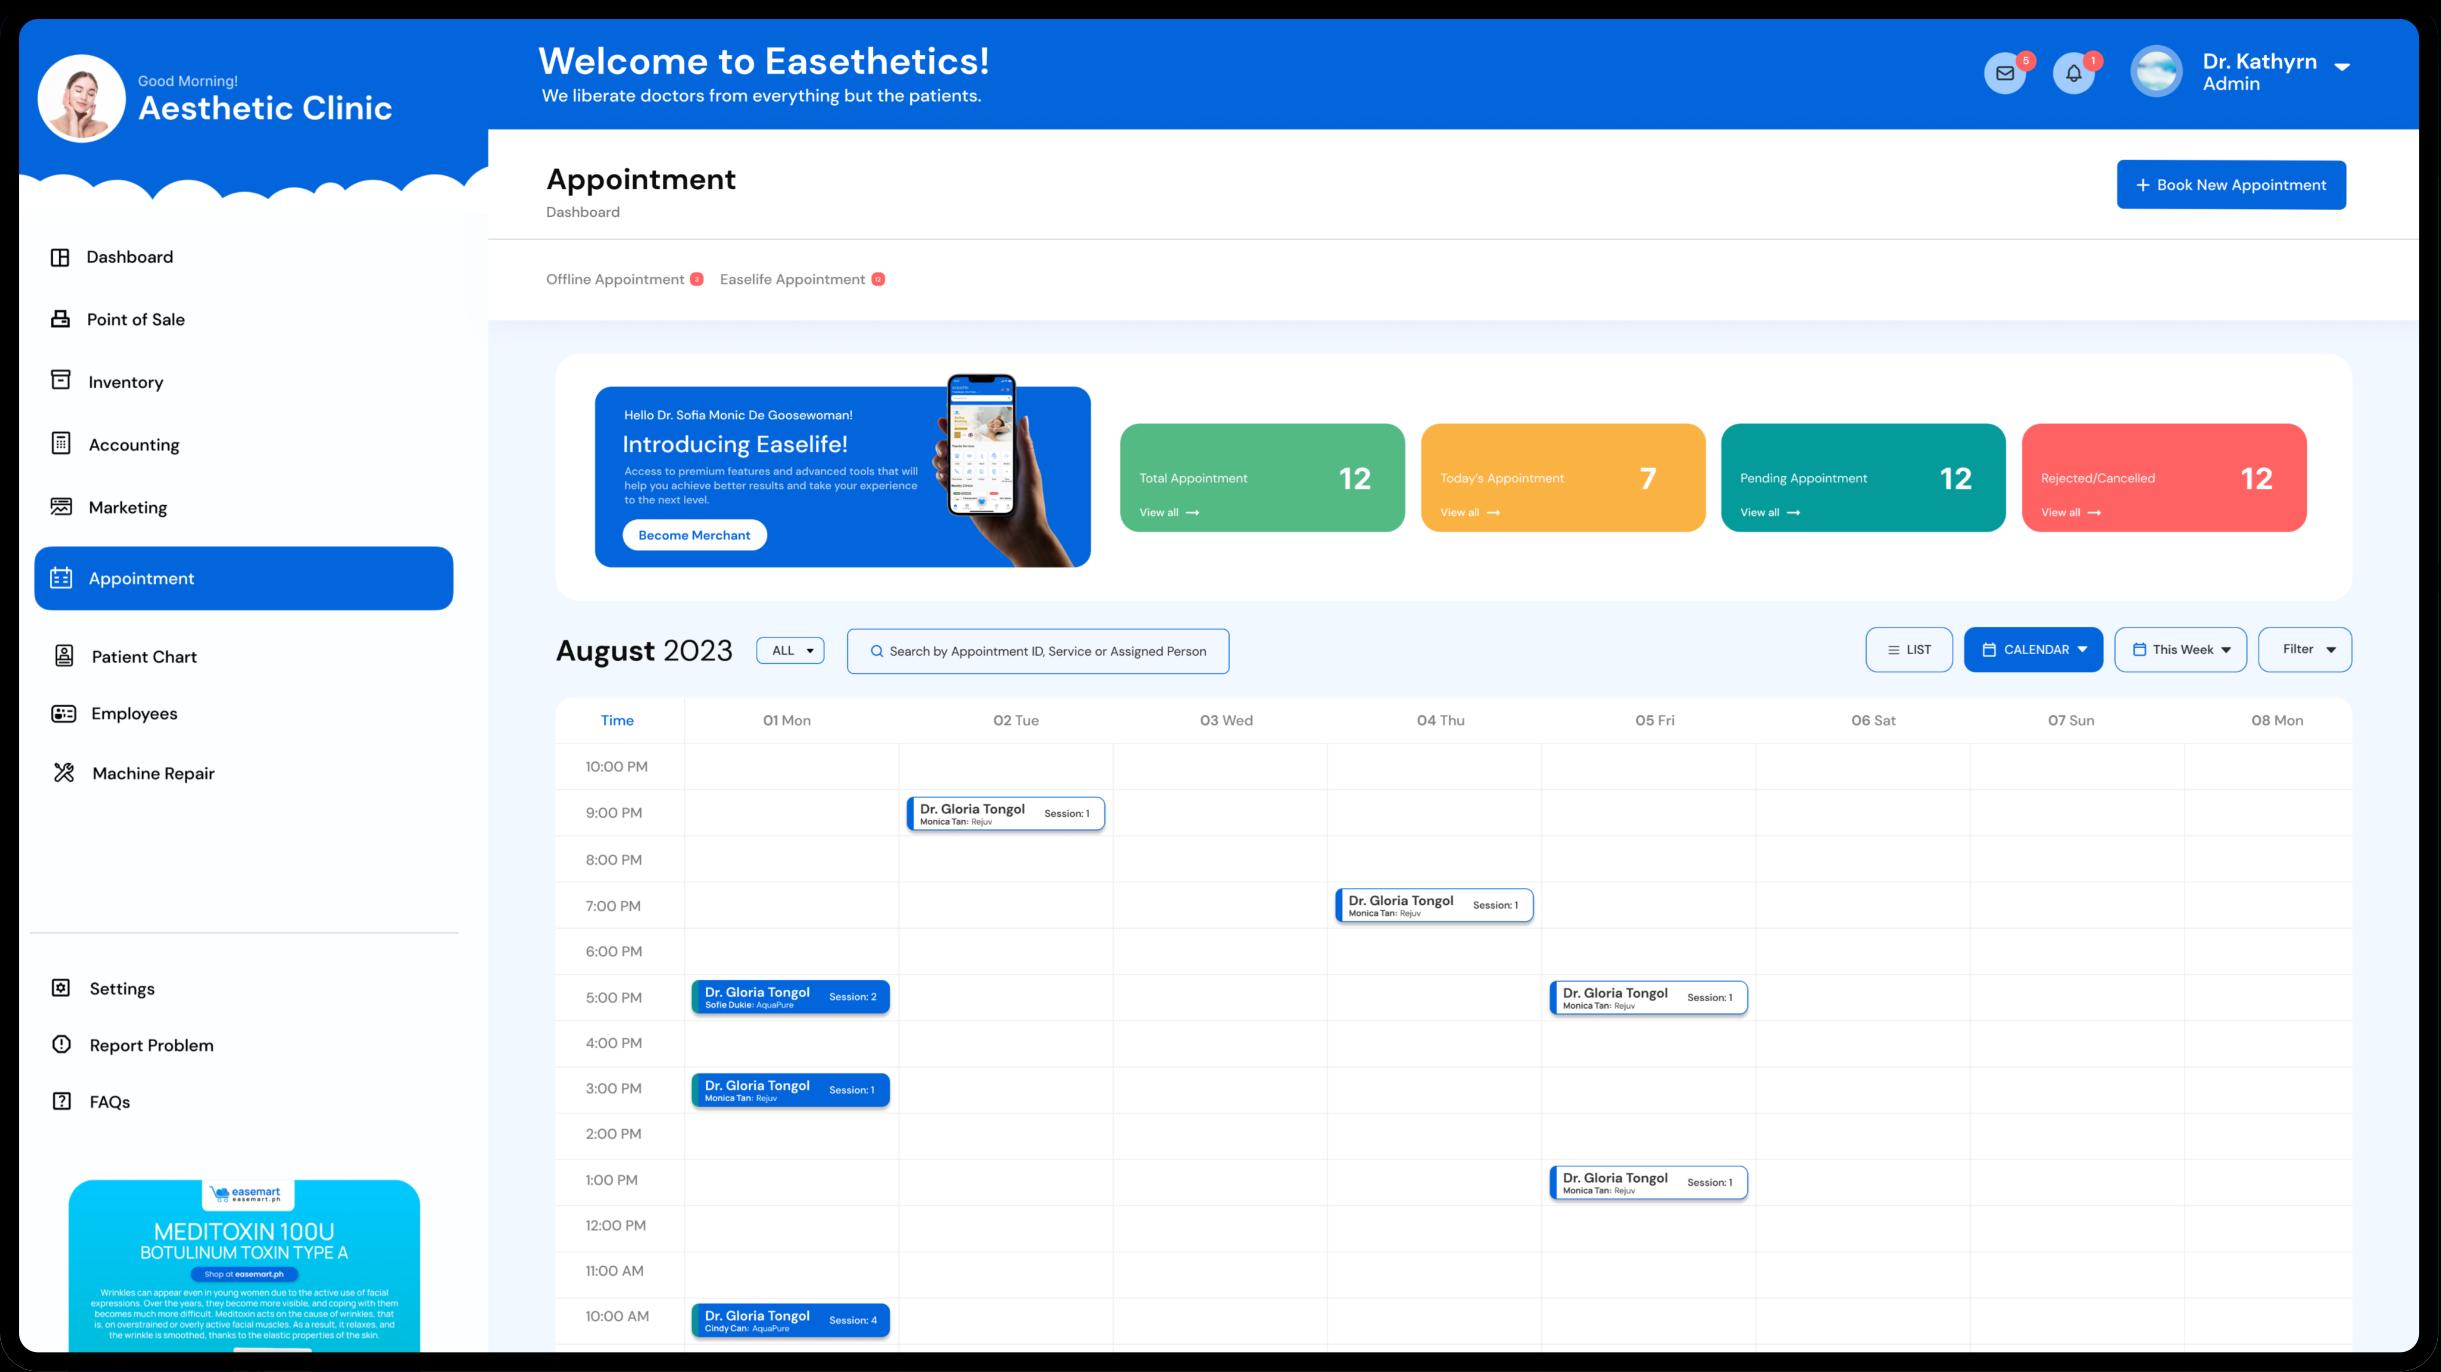2441x1372 pixels.
Task: Open Machine Repair tools icon
Action: tap(64, 773)
